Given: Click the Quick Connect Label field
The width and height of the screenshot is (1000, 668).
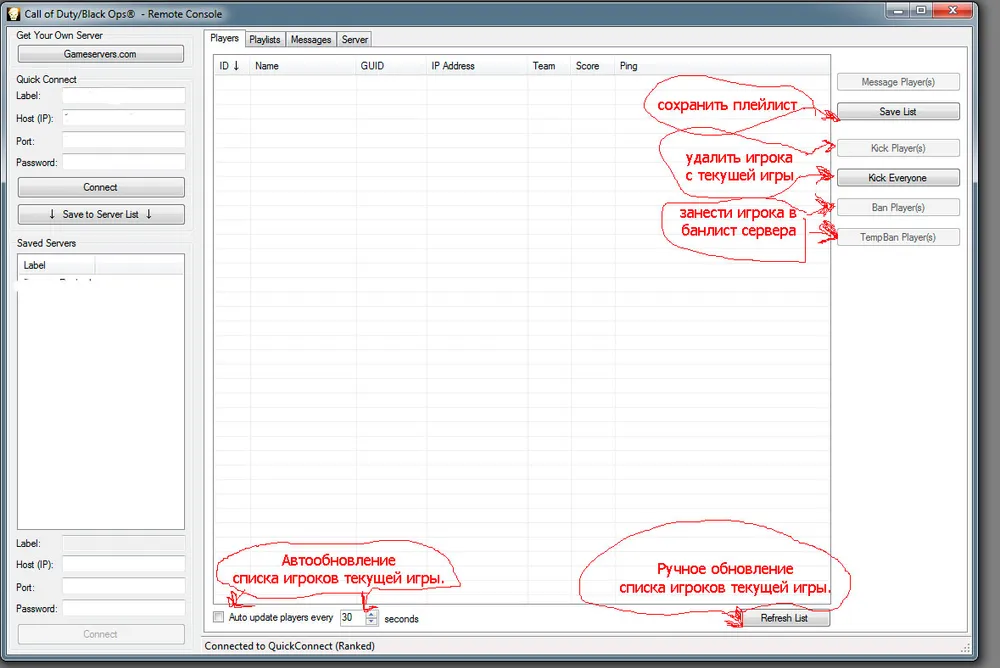Looking at the screenshot, I should [x=124, y=96].
